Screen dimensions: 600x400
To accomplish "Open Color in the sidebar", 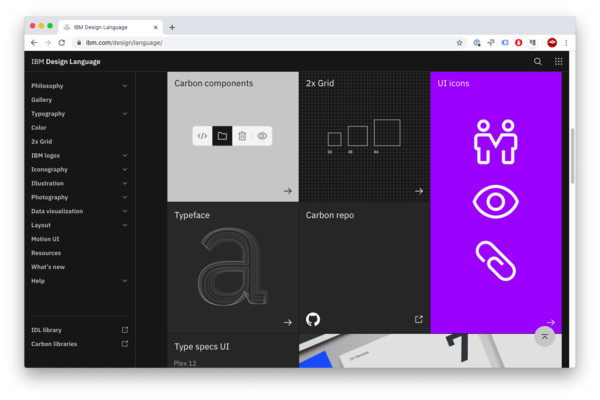I will click(x=39, y=127).
